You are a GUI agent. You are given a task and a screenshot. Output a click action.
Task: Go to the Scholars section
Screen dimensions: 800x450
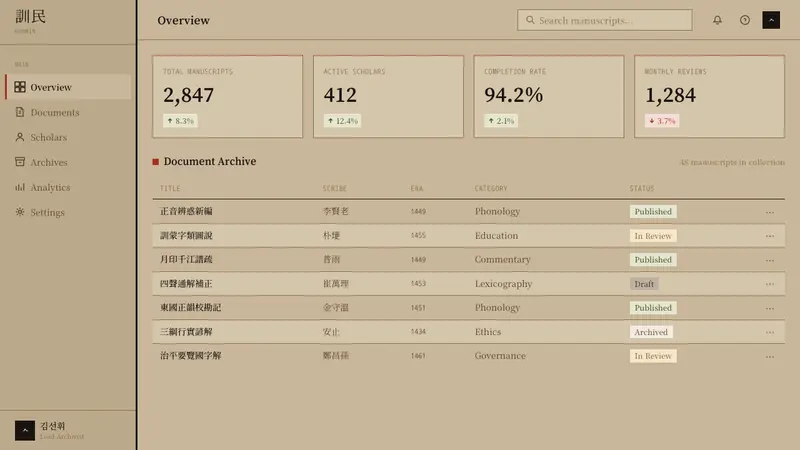(68, 137)
